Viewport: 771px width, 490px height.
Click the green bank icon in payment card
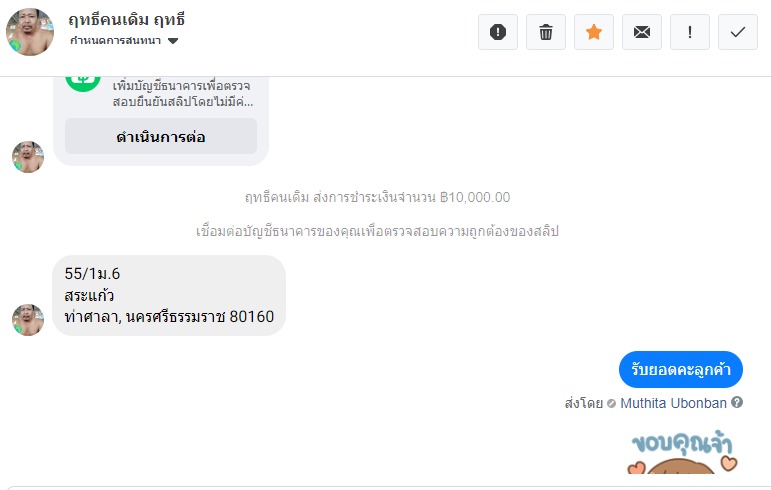tap(83, 78)
